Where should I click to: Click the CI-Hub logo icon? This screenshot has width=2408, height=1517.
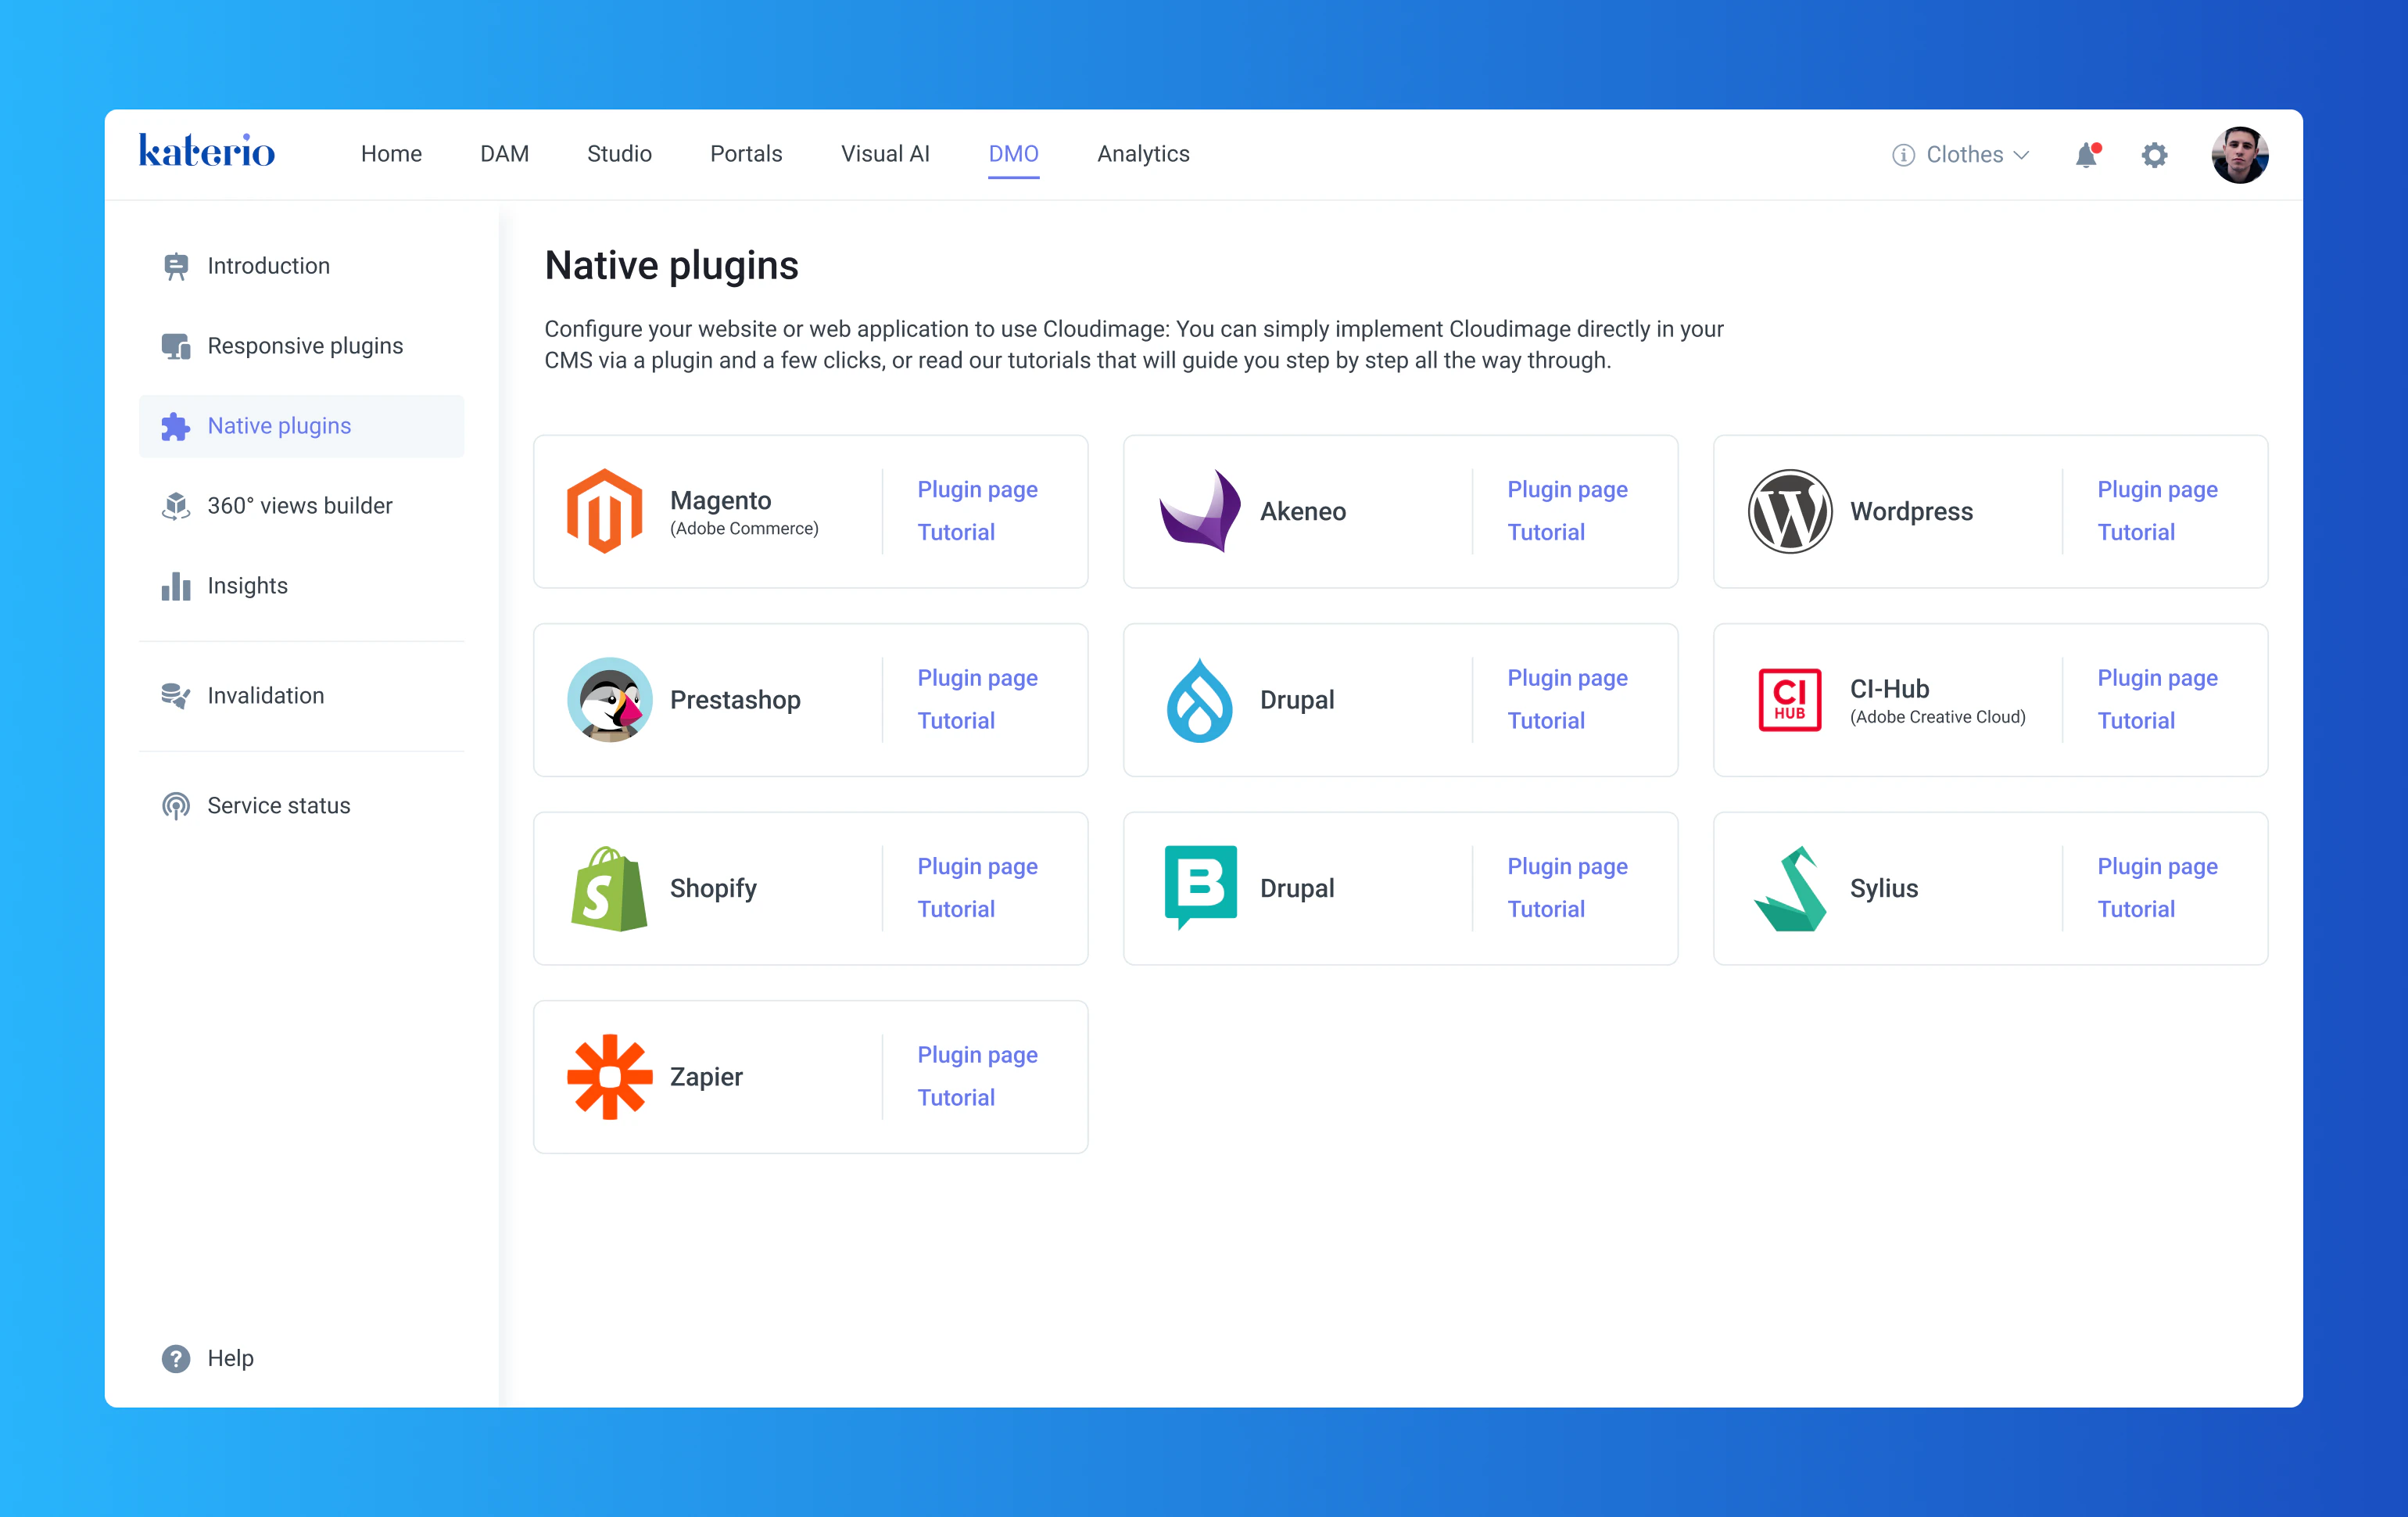pos(1788,700)
